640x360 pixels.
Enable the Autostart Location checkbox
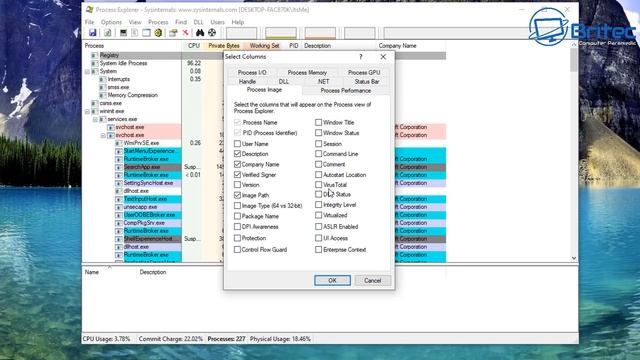pyautogui.click(x=318, y=174)
